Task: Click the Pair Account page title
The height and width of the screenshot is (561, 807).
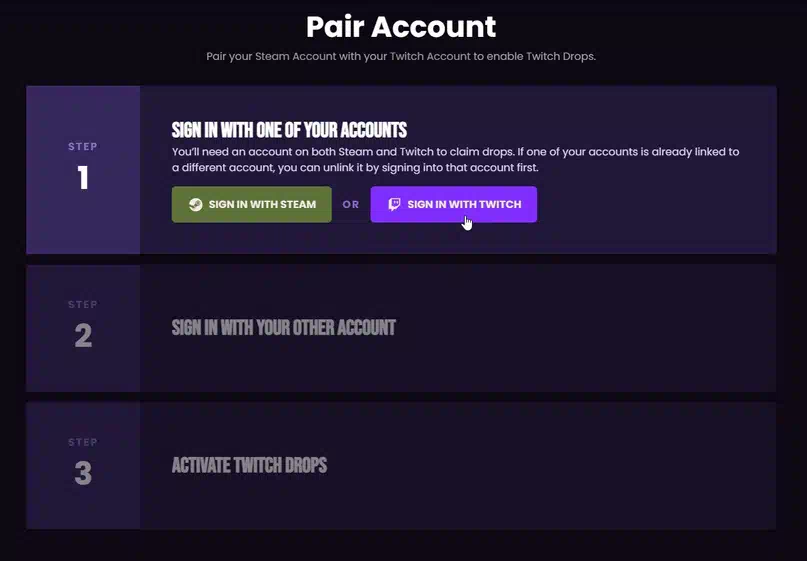Action: tap(401, 26)
